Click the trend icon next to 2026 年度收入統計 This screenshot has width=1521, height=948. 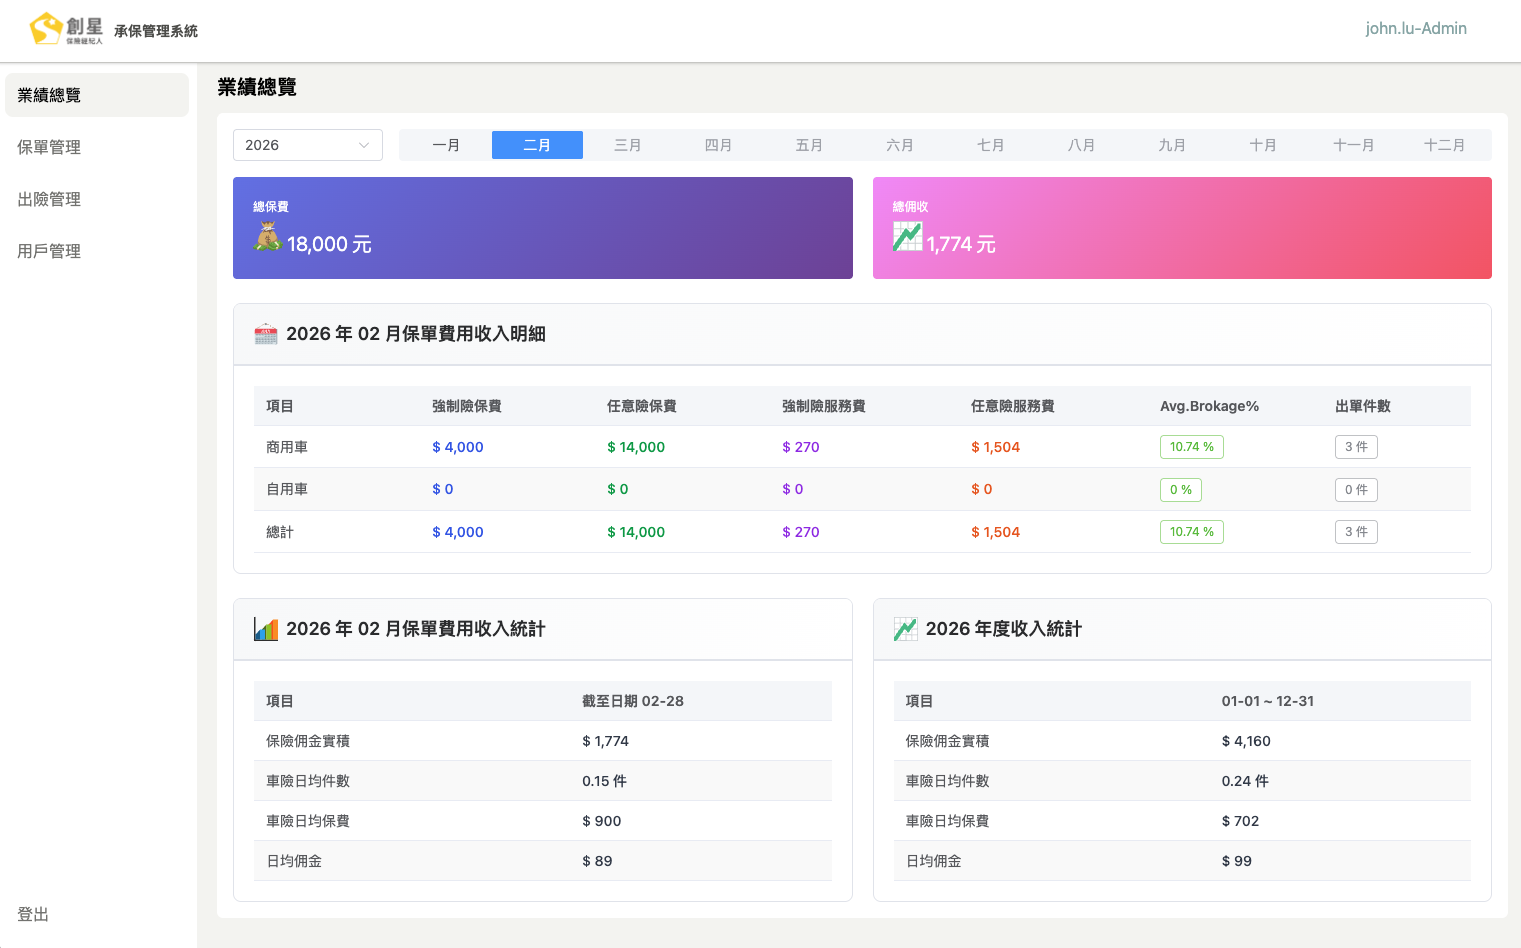click(905, 629)
